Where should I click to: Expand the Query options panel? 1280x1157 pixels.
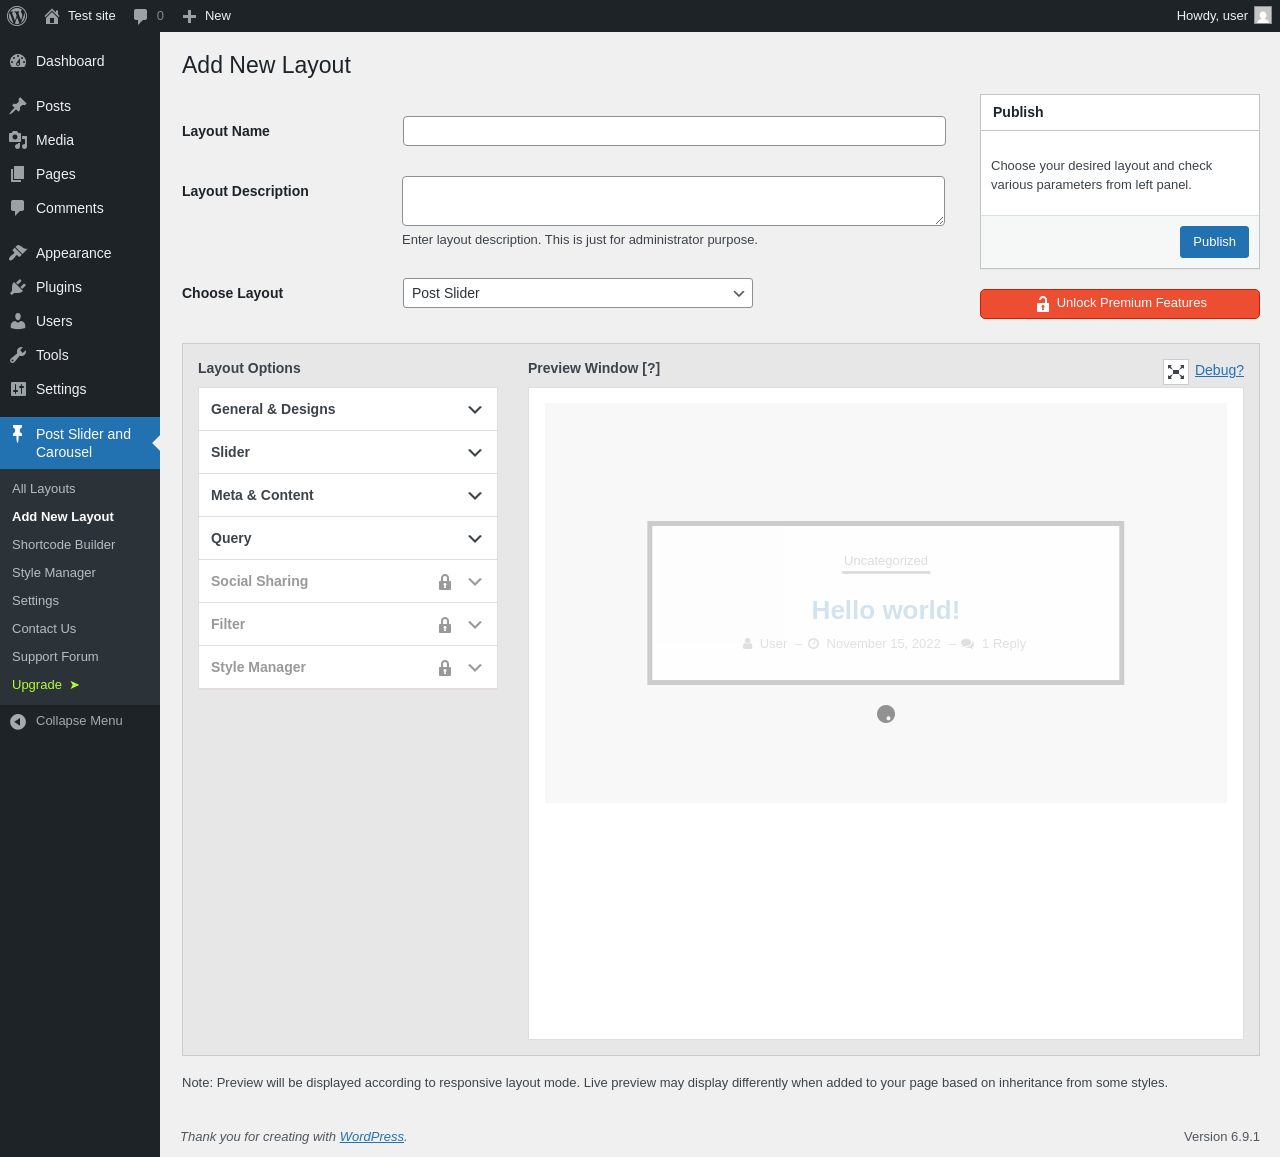pos(348,538)
